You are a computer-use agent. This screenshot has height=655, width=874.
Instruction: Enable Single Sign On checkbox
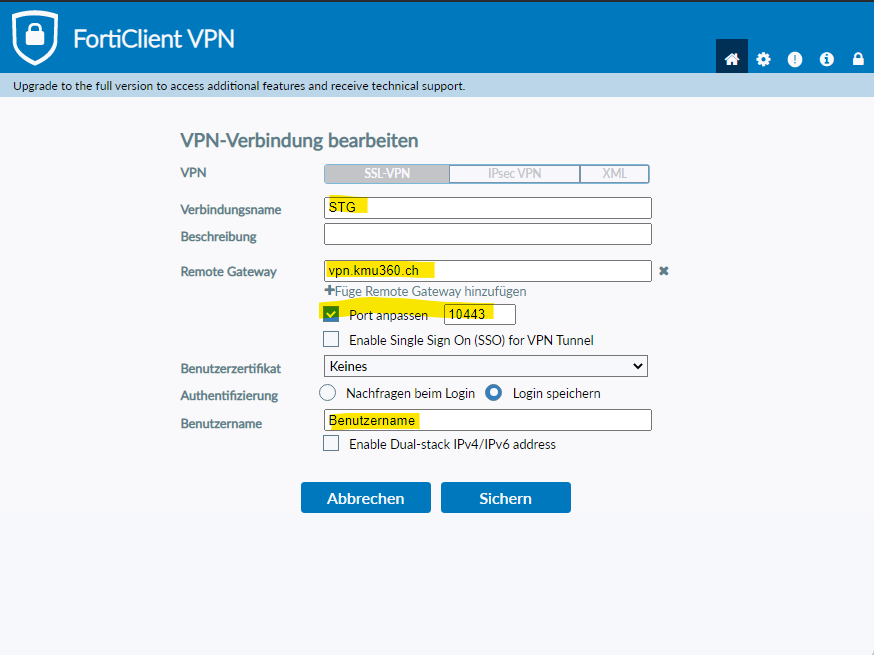click(332, 340)
